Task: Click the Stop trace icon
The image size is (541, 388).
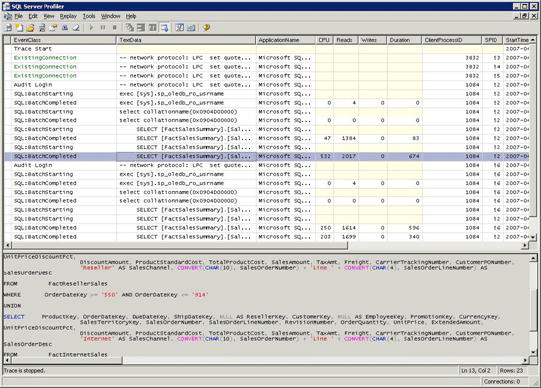Action: coord(115,28)
